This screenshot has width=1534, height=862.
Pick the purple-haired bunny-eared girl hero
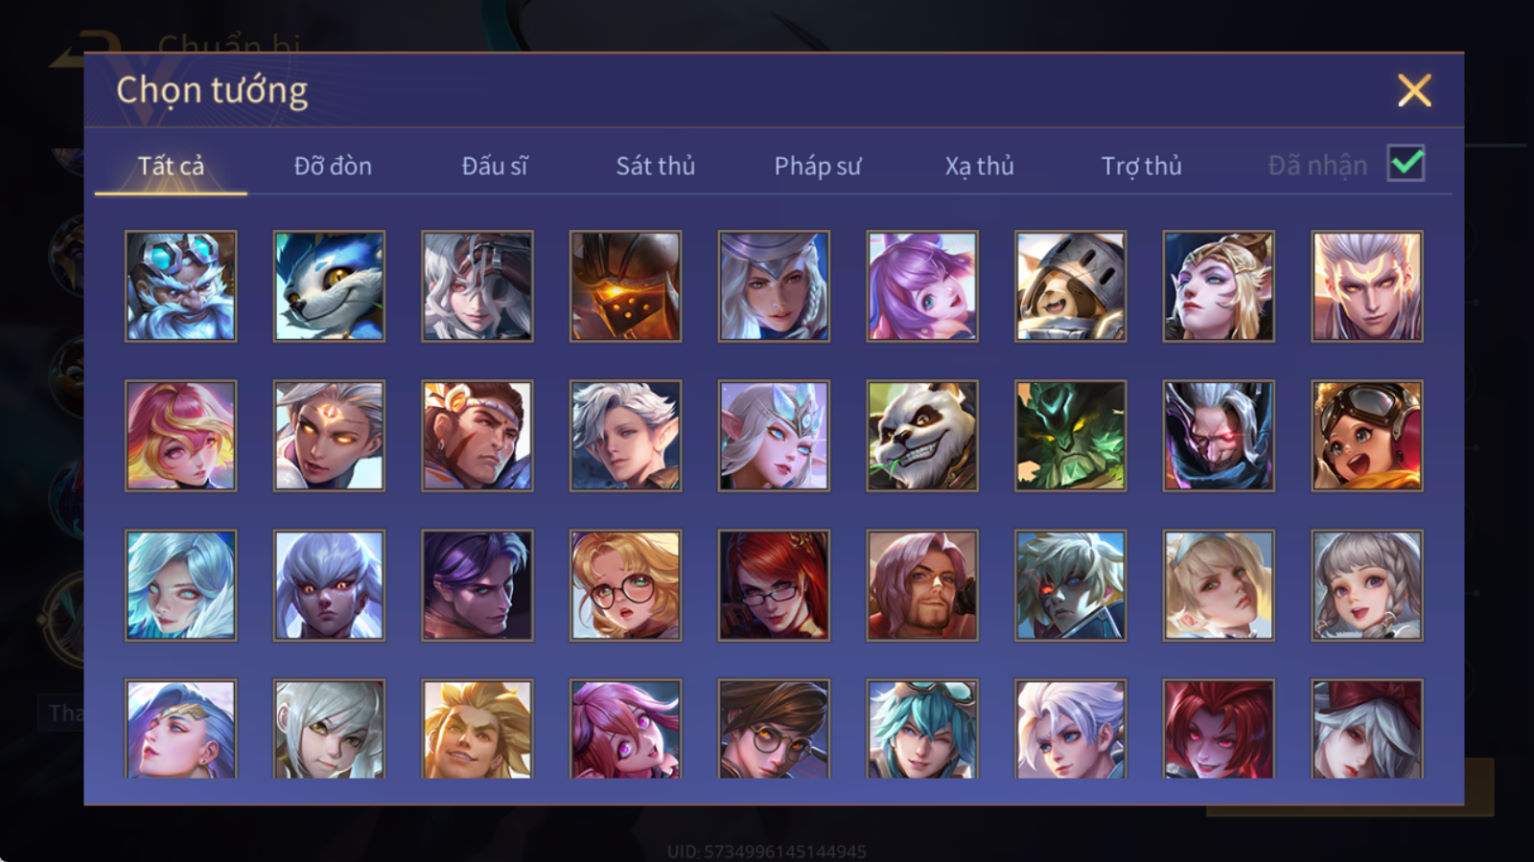tap(922, 287)
